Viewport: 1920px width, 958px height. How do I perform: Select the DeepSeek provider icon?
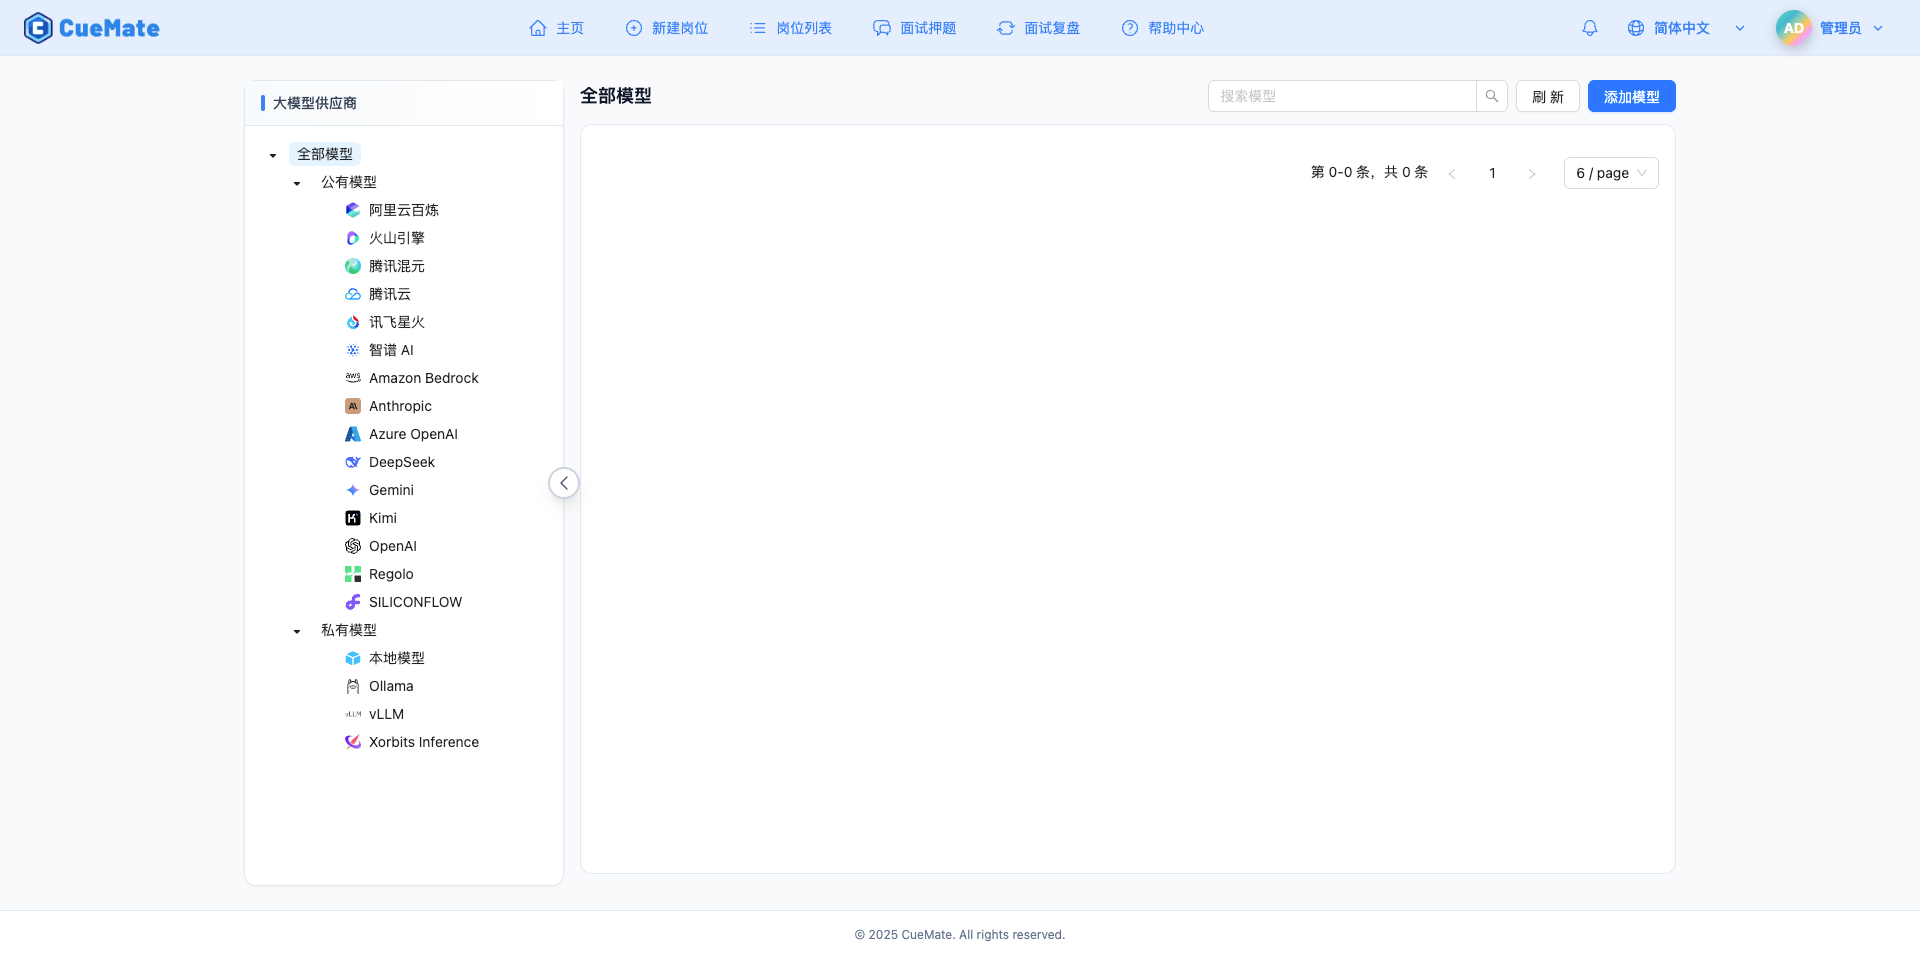[352, 462]
